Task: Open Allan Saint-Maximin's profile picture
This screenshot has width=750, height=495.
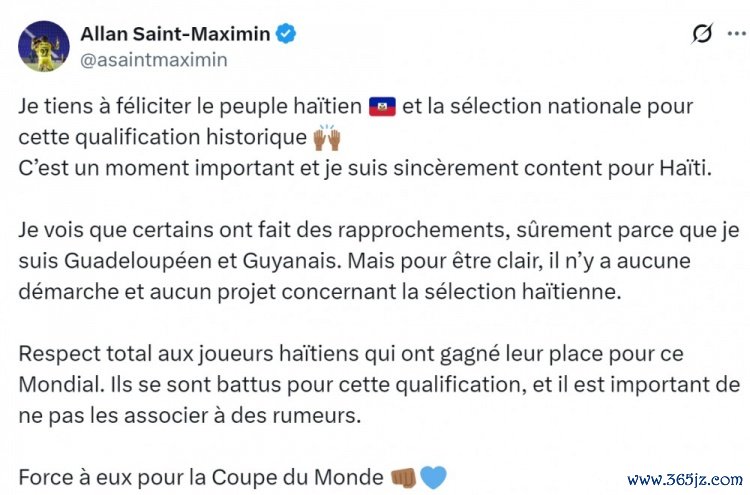Action: pos(40,45)
